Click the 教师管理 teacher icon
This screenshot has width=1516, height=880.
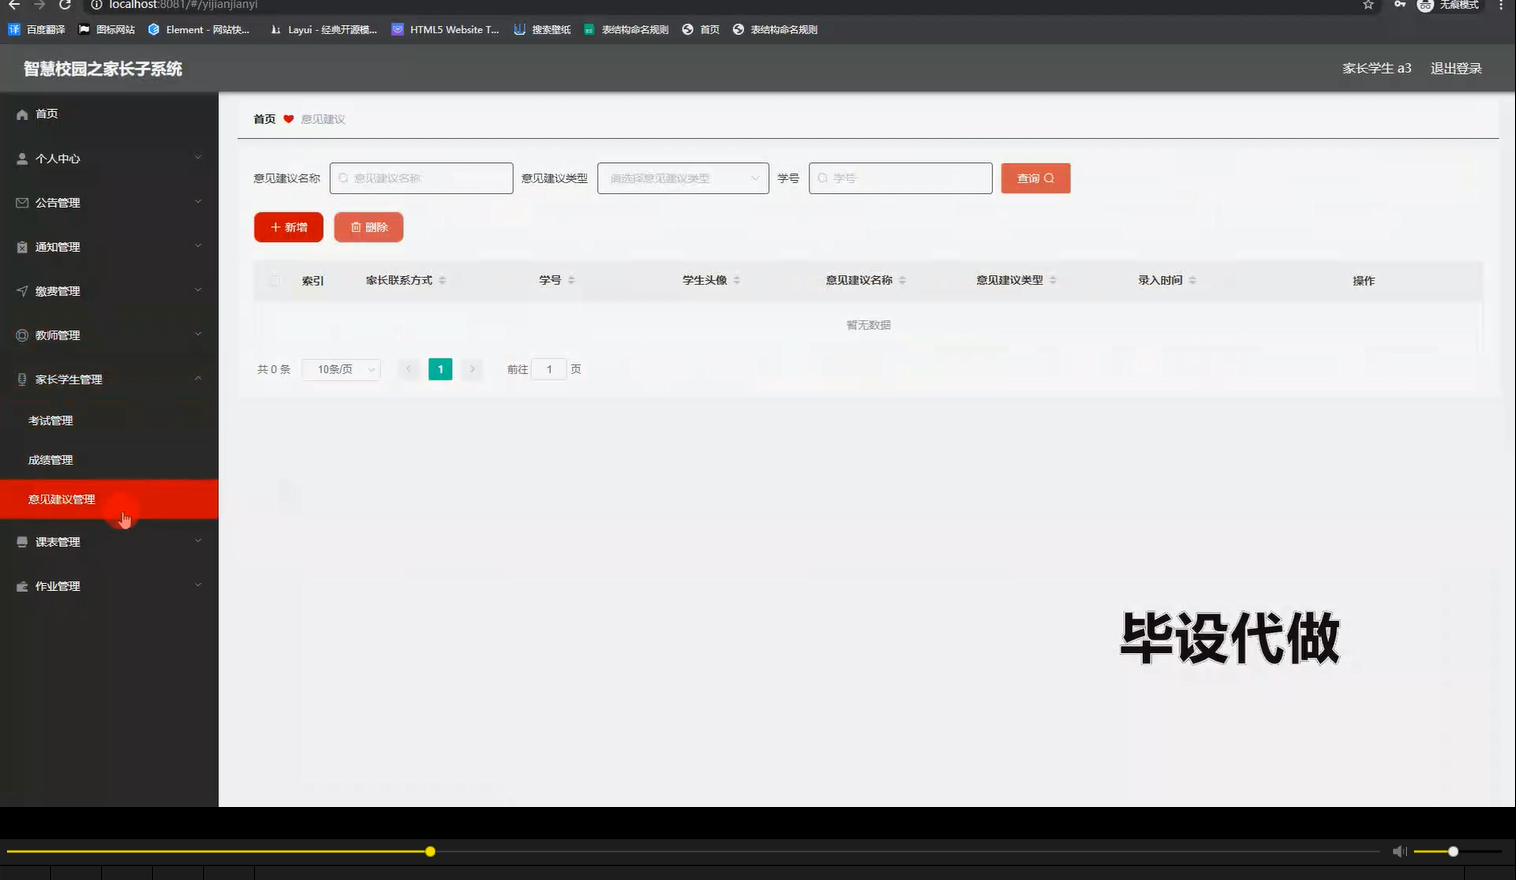click(21, 335)
